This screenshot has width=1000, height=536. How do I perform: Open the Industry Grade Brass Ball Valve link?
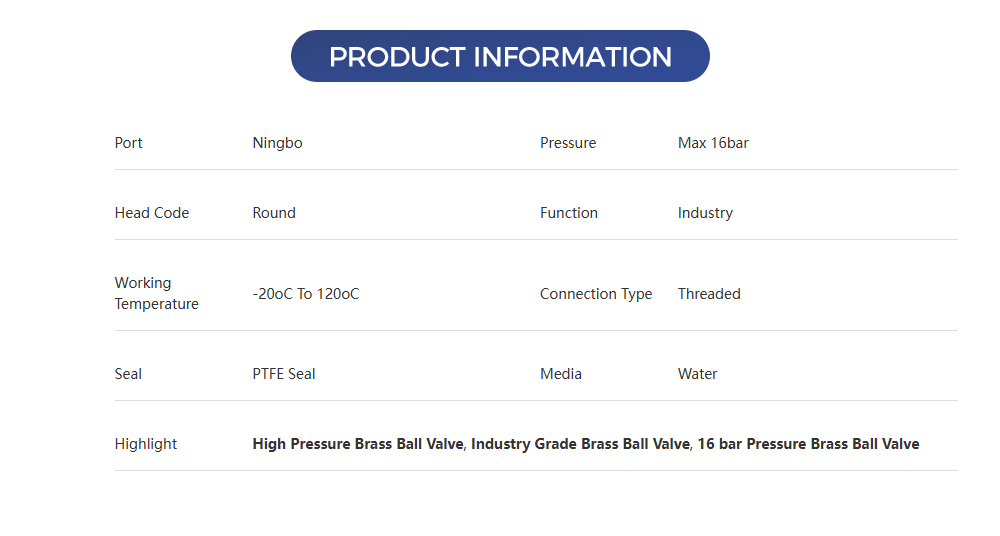point(580,444)
